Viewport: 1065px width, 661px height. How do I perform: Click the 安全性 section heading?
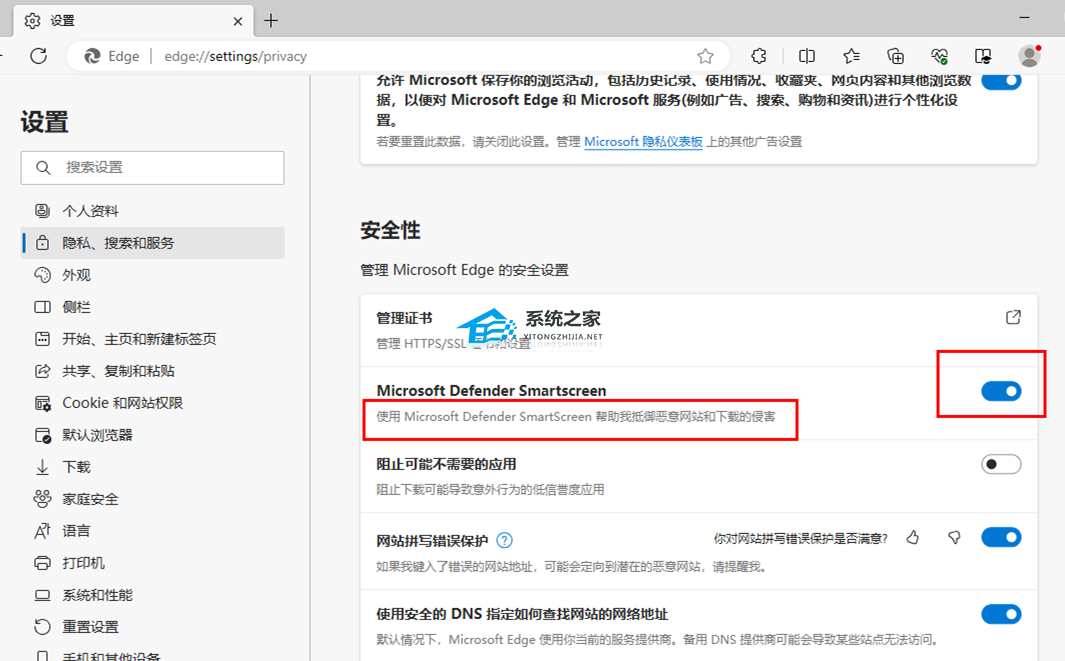pos(390,230)
